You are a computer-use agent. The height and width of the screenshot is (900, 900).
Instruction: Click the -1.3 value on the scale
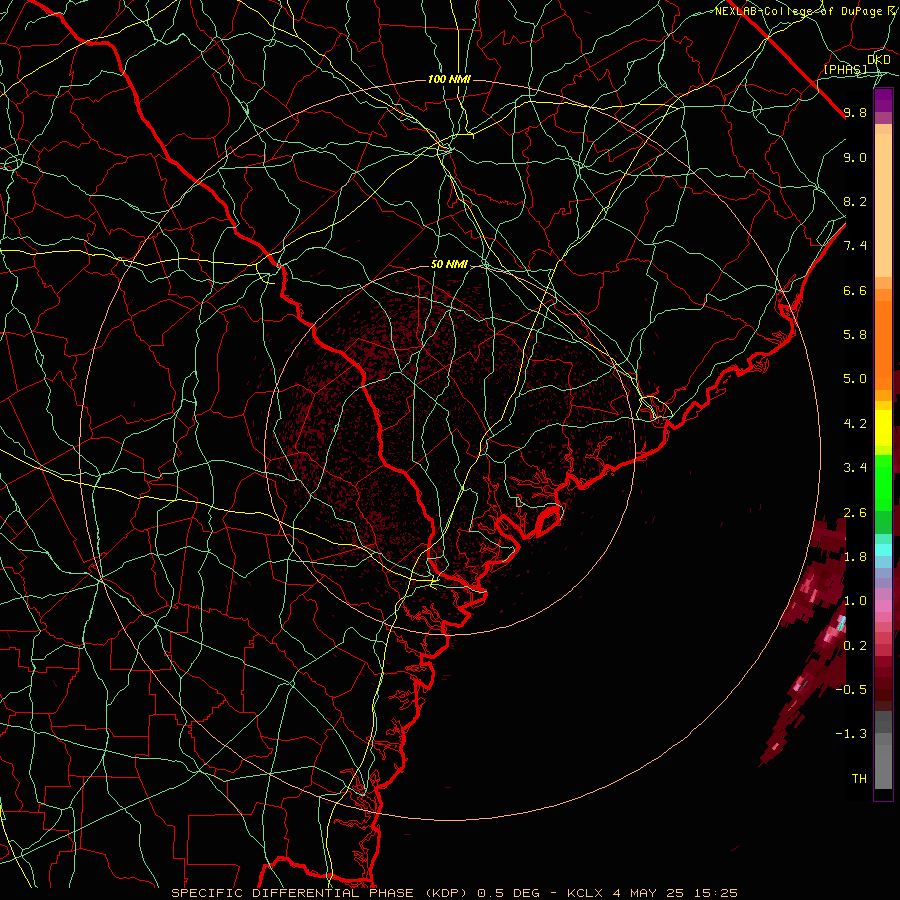851,734
